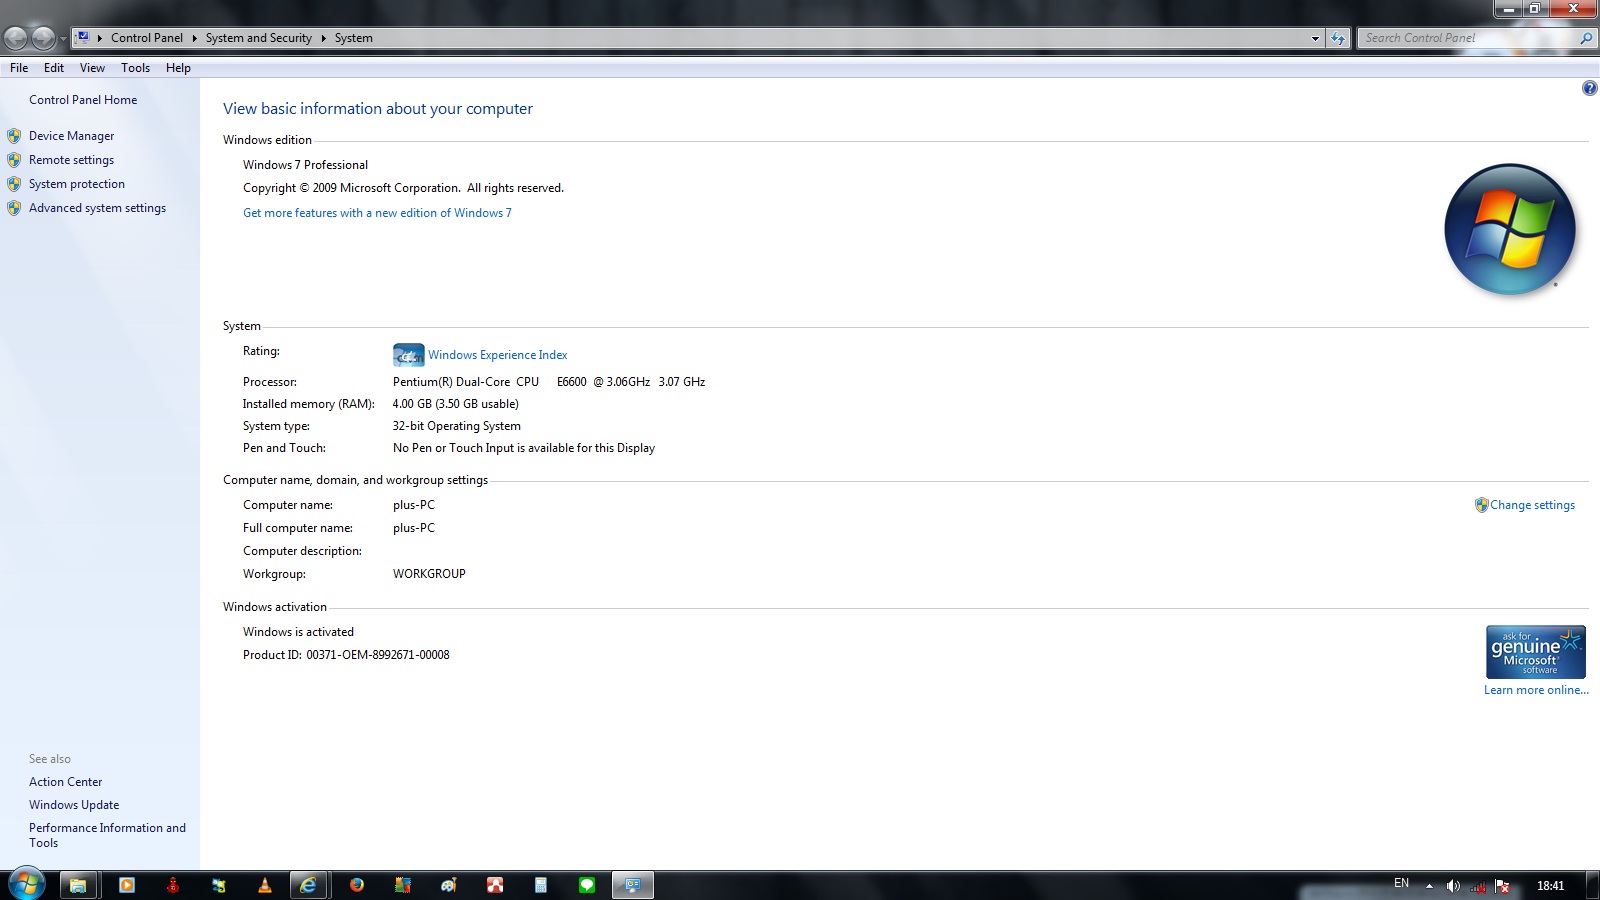Click the shield icon beside Advanced system settings
The width and height of the screenshot is (1600, 900).
point(14,208)
